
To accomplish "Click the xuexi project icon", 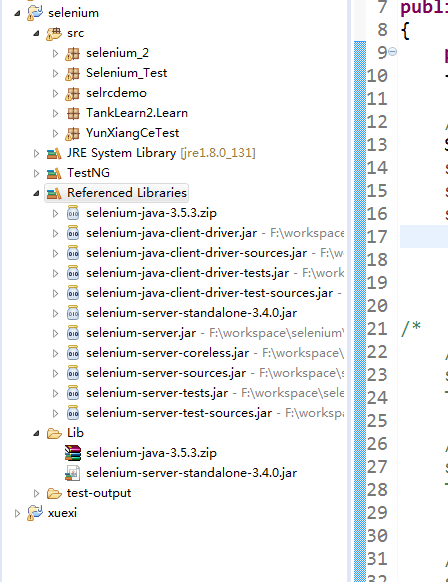I will click(35, 513).
